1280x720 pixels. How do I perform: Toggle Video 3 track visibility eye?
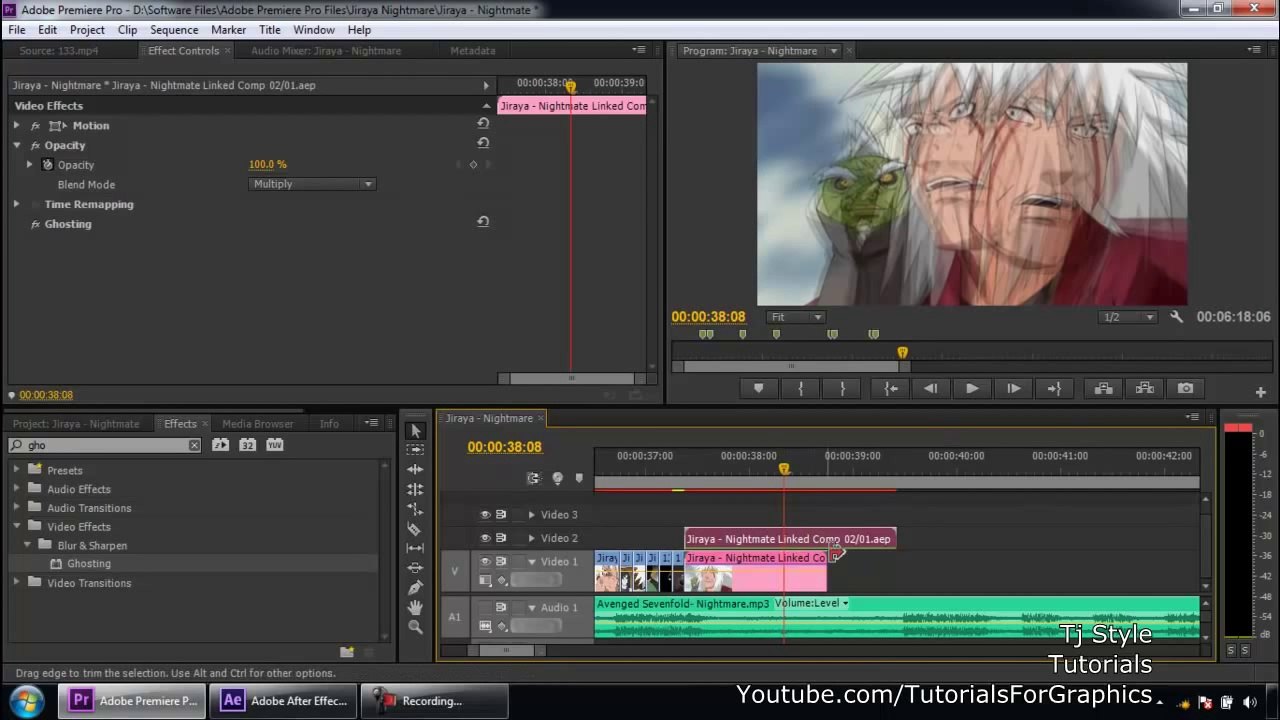(x=485, y=515)
